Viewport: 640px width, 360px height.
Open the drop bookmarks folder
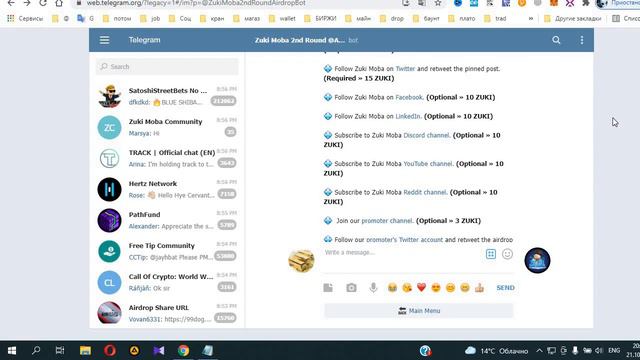[392, 19]
